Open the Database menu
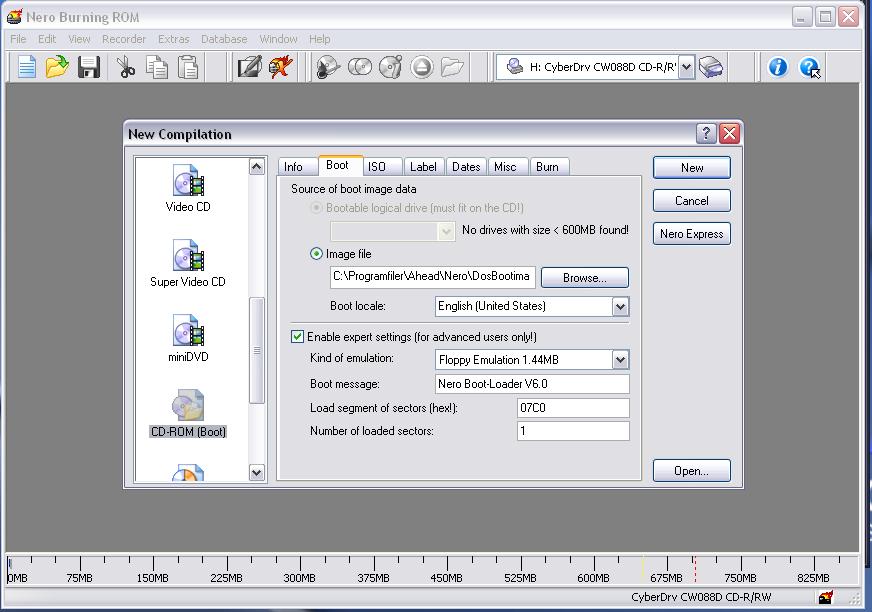The image size is (872, 612). click(x=224, y=39)
